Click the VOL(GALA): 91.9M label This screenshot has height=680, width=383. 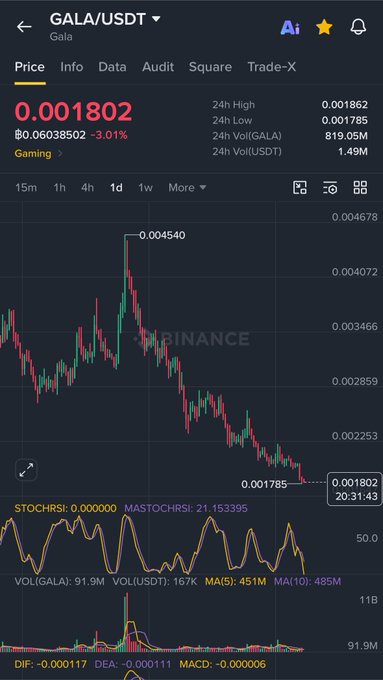click(59, 582)
